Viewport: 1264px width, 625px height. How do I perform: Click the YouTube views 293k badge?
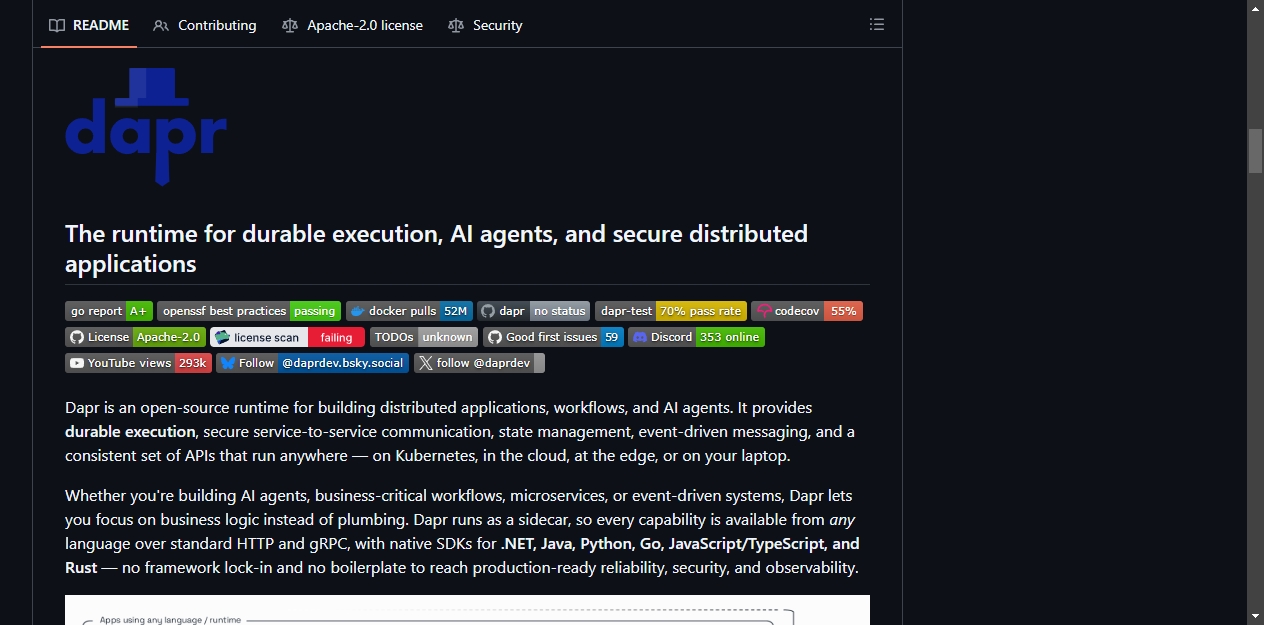click(138, 363)
